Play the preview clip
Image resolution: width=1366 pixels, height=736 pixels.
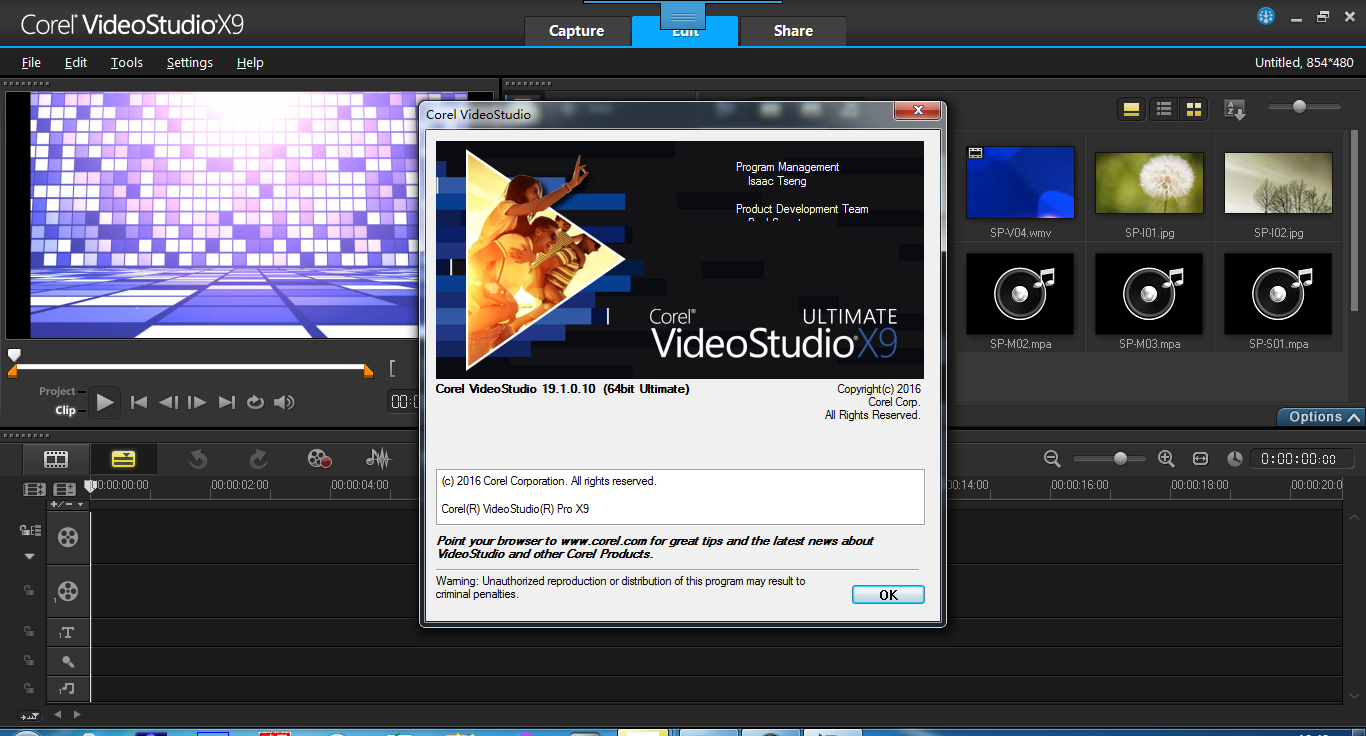105,402
